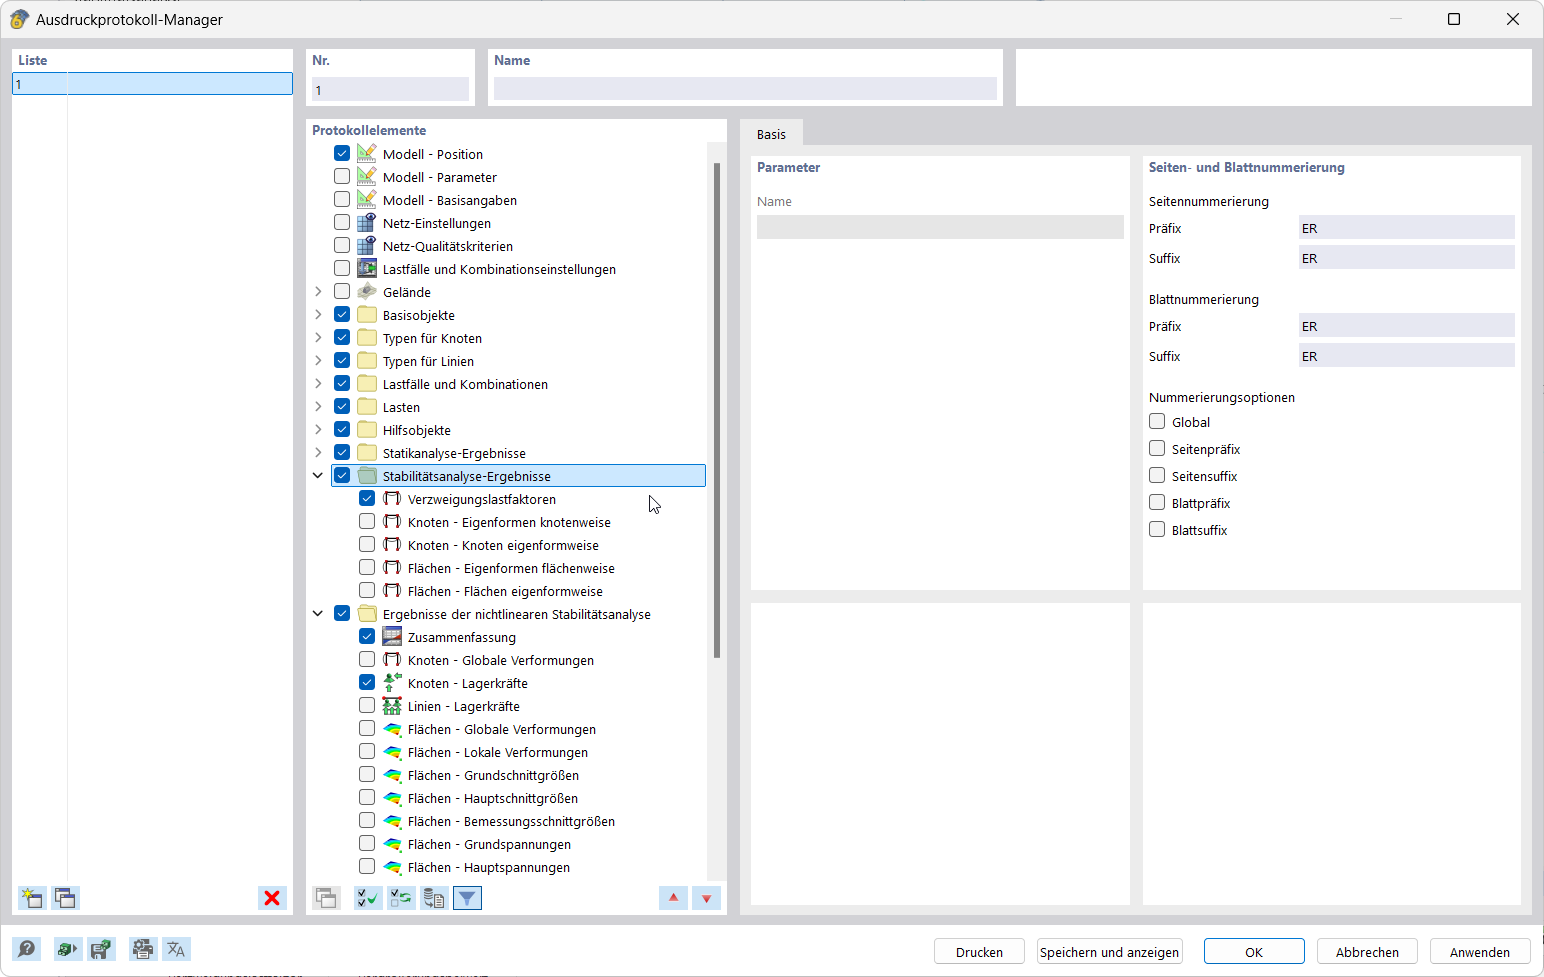Collapse the Stabilitätsanalyse-Ergebnisse branch
1544x977 pixels.
tap(317, 474)
